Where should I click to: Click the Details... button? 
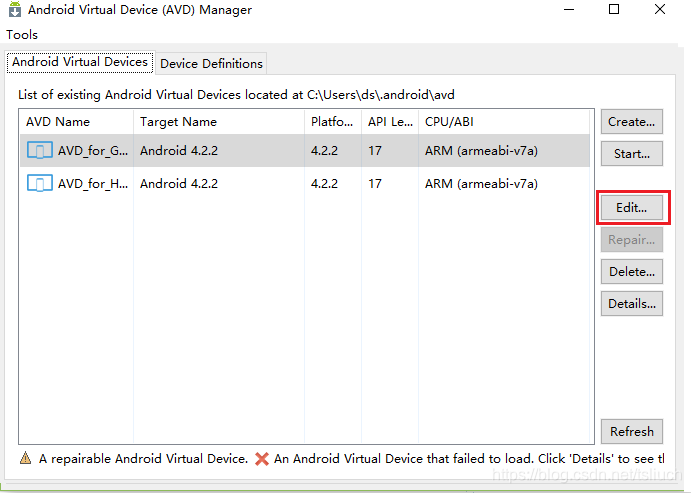tap(632, 304)
